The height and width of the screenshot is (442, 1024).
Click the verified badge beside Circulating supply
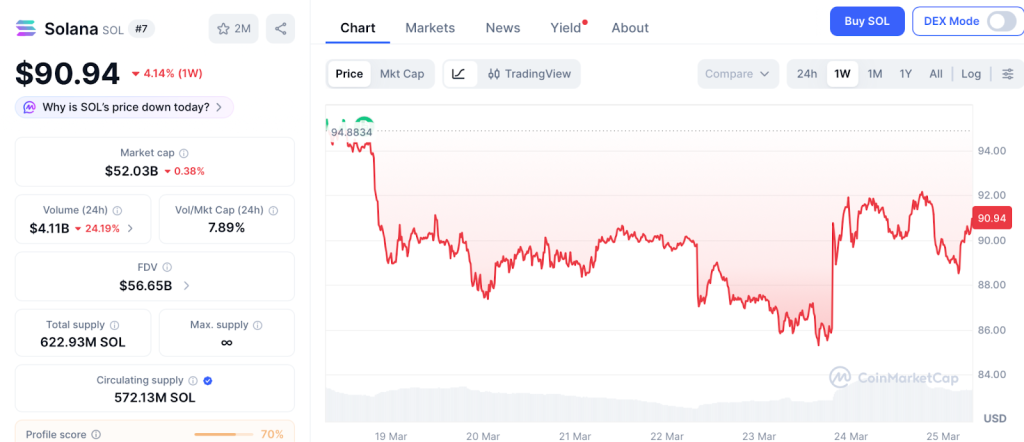click(207, 381)
